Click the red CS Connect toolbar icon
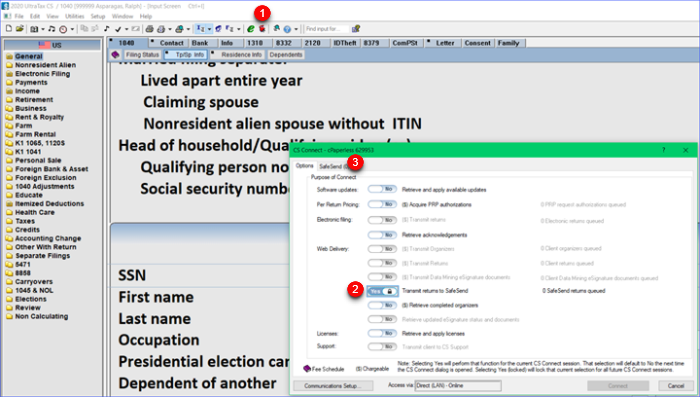This screenshot has height=397, width=700. (262, 29)
